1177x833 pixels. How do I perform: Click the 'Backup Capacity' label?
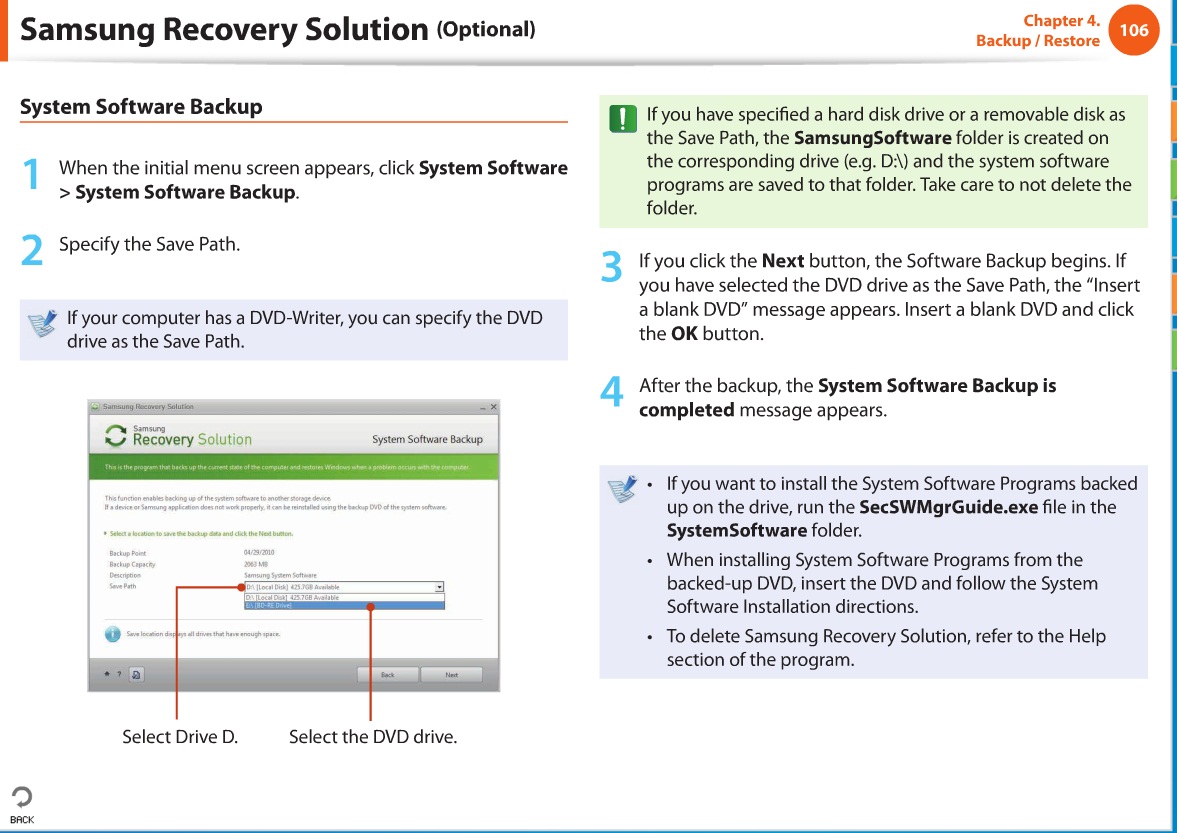tap(132, 564)
